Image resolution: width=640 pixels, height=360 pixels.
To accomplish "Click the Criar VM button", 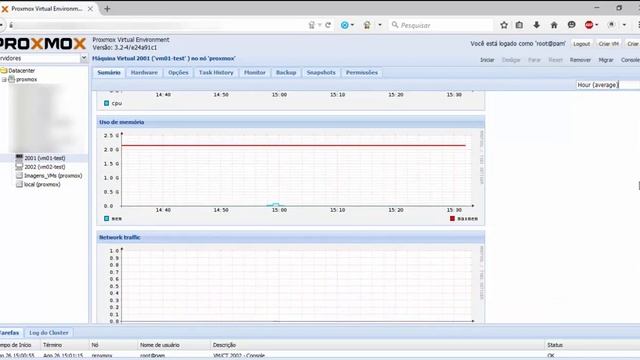I will pos(609,44).
